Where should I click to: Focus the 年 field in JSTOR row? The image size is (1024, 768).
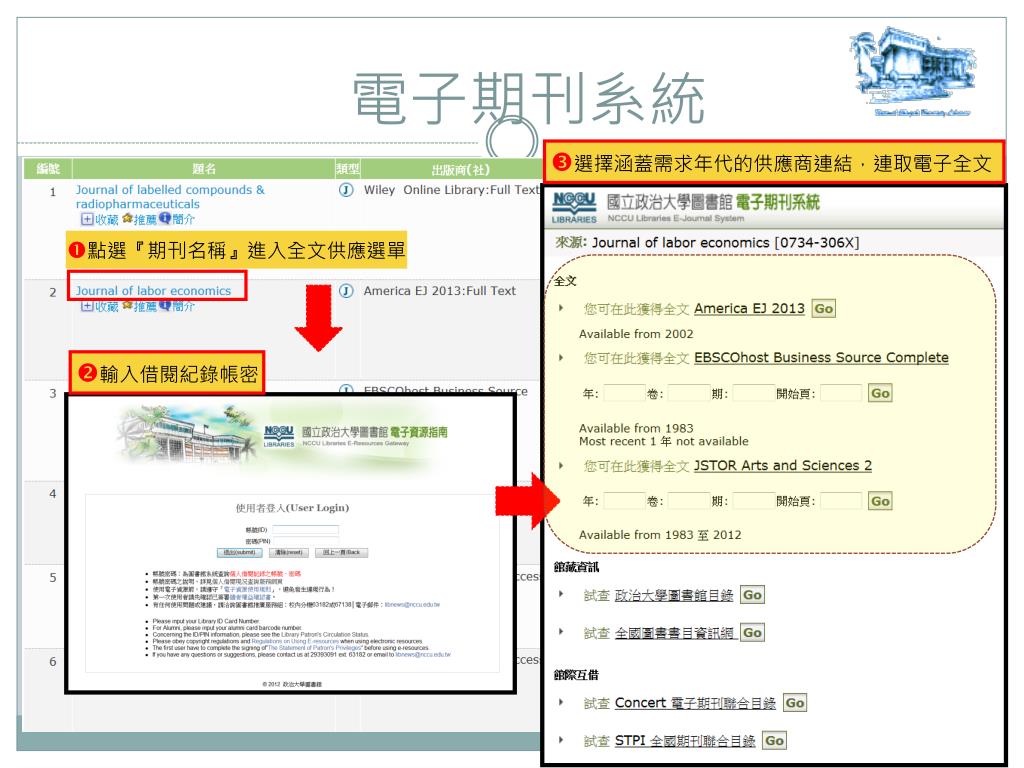click(624, 502)
